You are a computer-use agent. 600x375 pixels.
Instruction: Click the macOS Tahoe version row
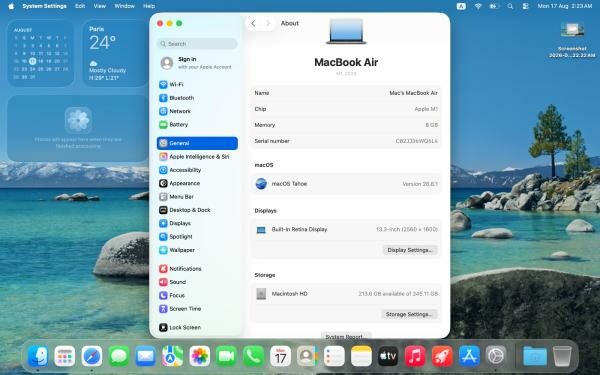[346, 184]
